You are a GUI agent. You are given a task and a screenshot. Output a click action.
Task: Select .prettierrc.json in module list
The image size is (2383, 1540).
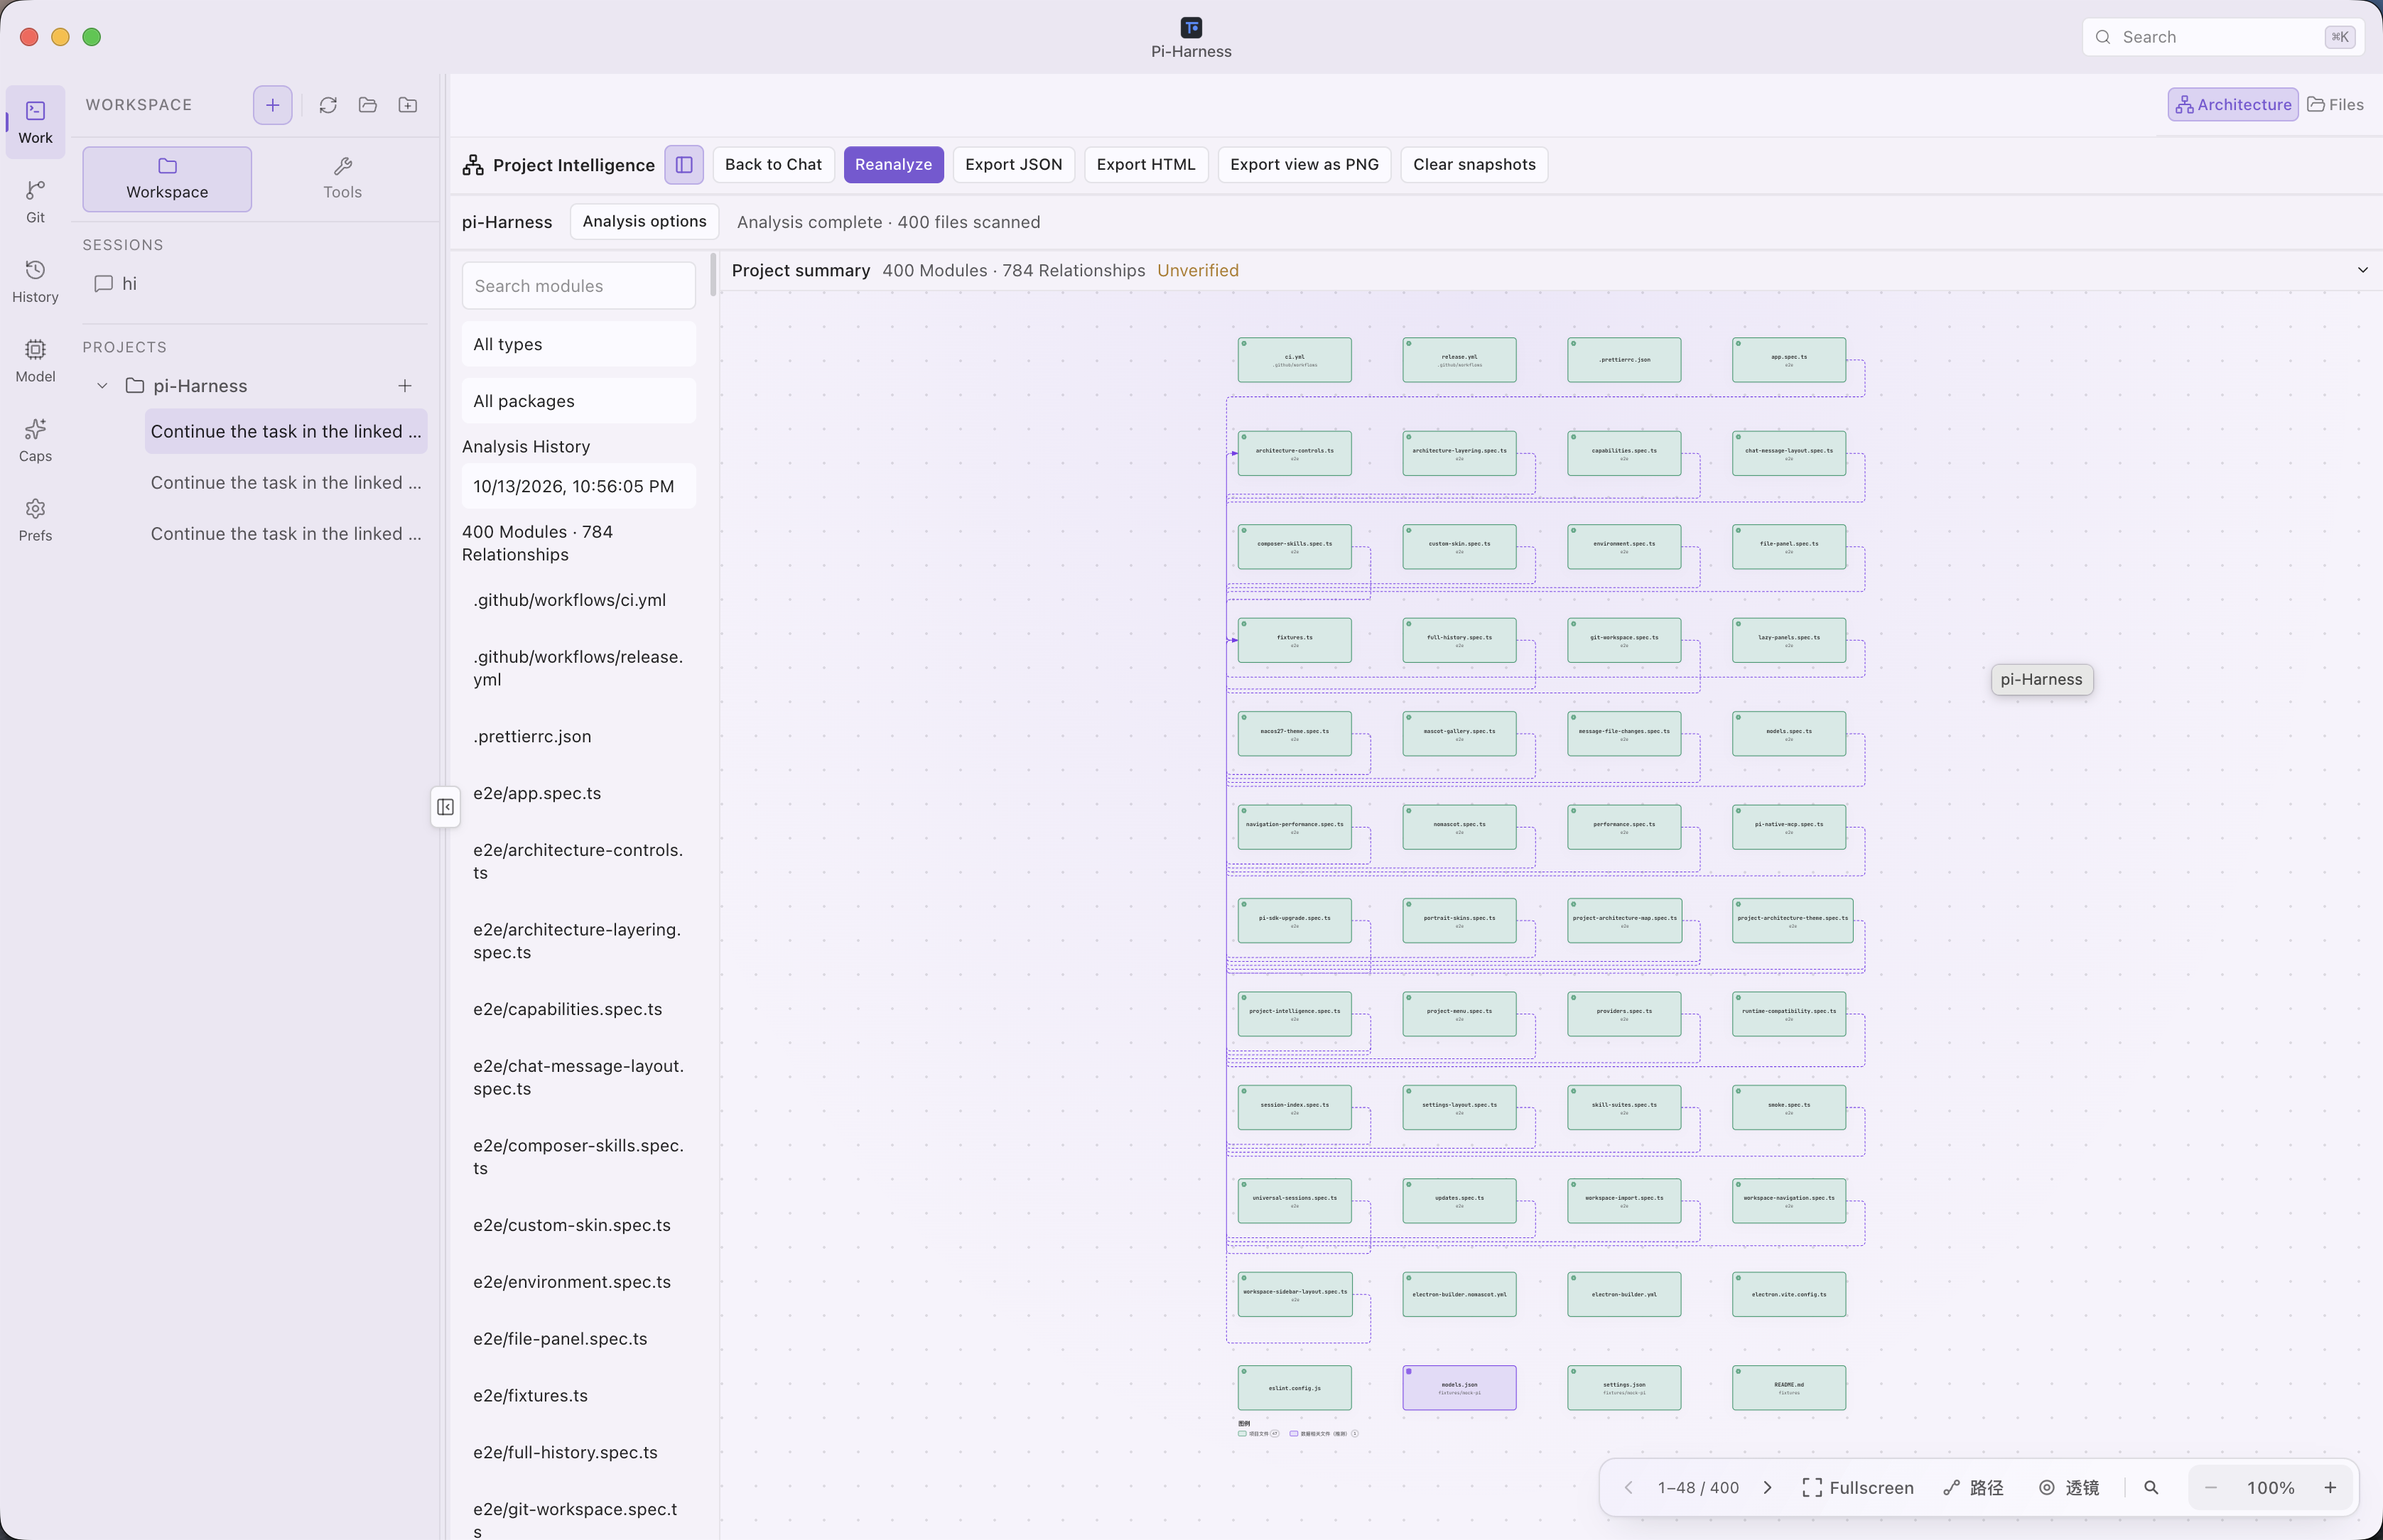click(x=578, y=737)
